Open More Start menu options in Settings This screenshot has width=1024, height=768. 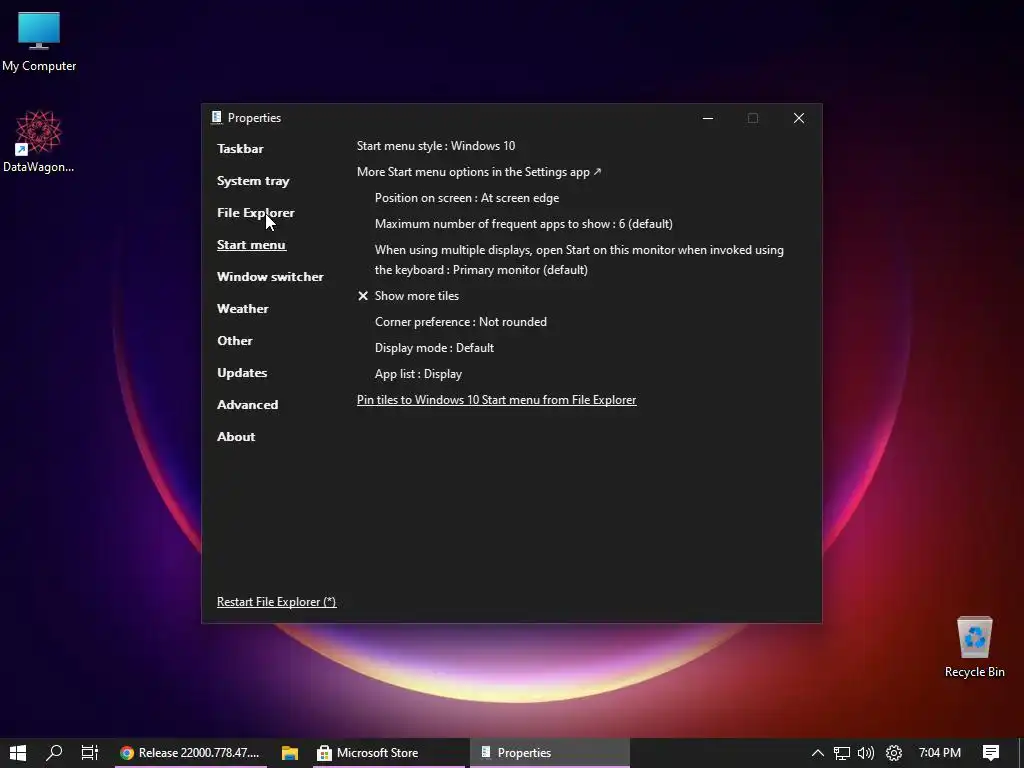tap(479, 172)
